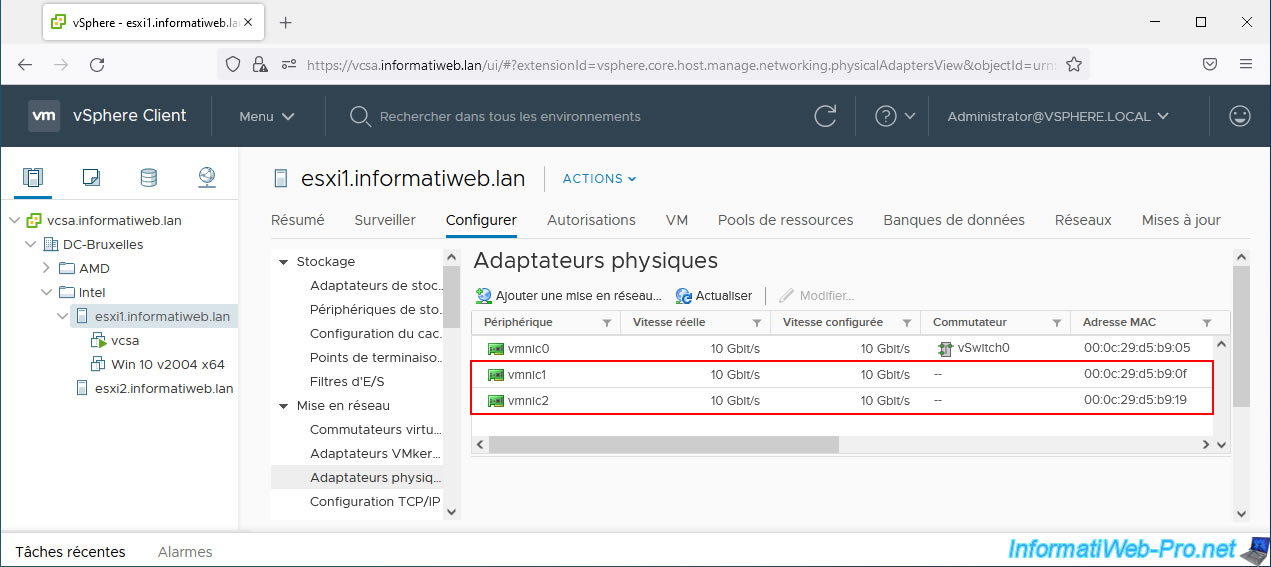Click the global refresh icon in header
This screenshot has width=1271, height=567.
(x=825, y=116)
